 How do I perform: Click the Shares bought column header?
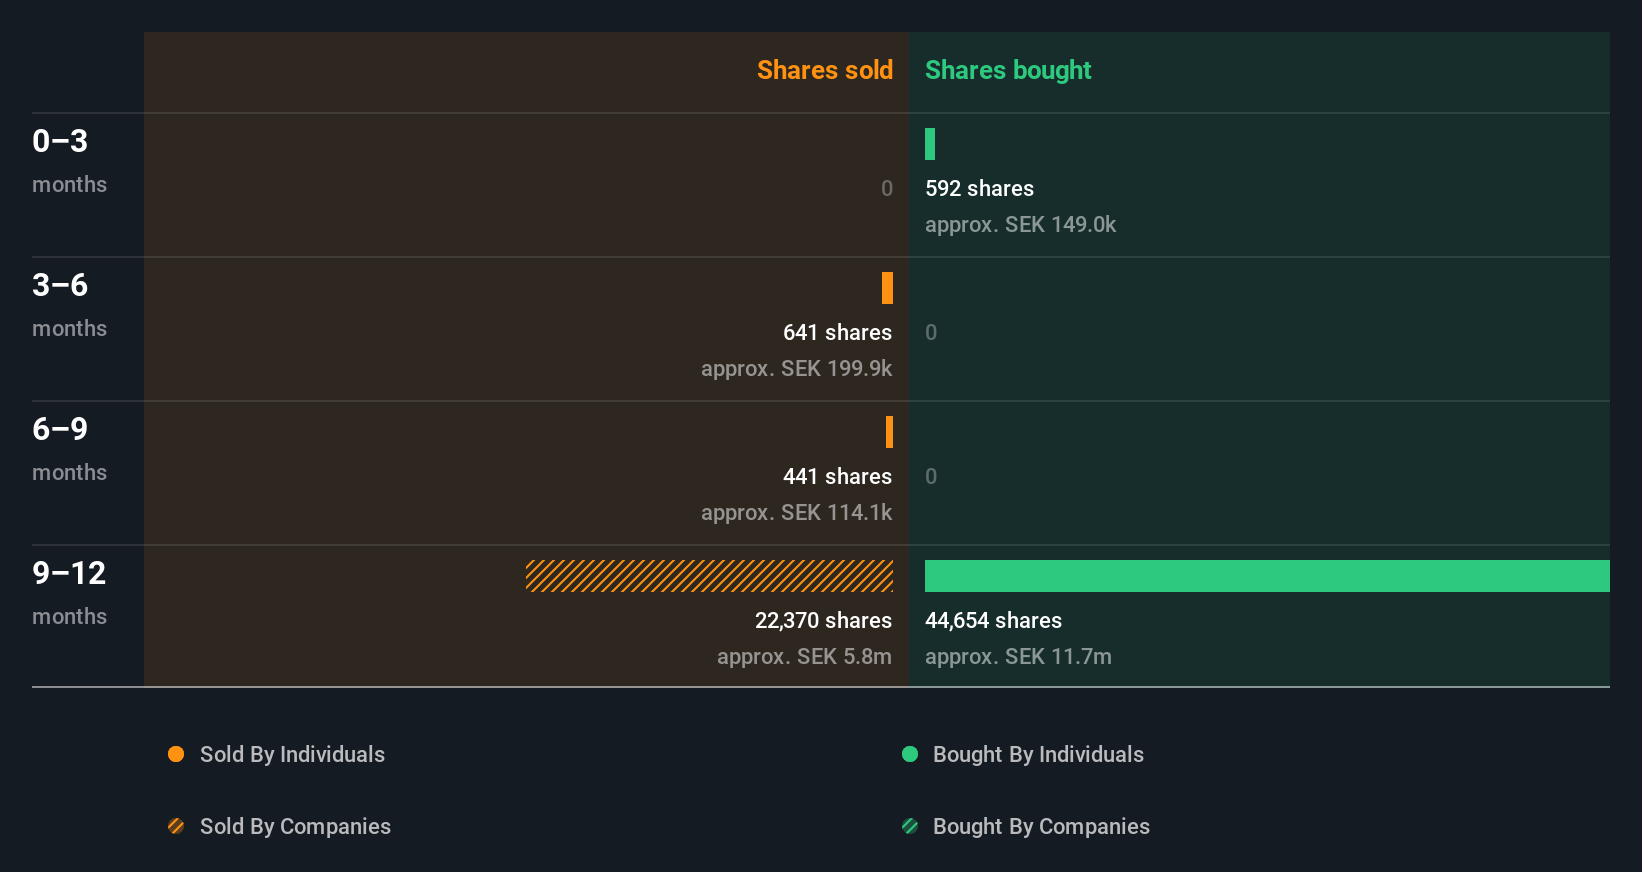pos(1008,70)
